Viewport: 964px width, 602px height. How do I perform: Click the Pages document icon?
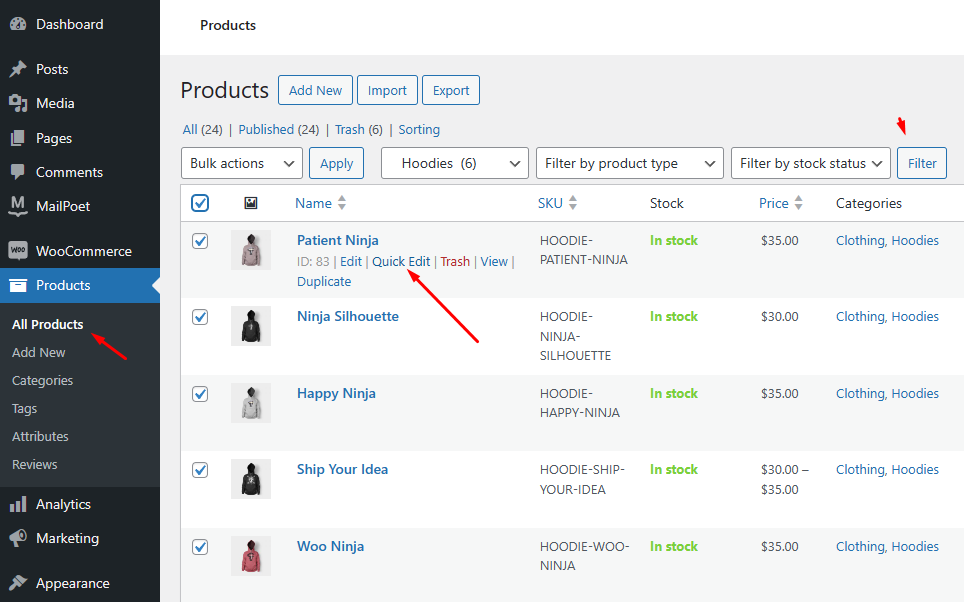[x=18, y=138]
